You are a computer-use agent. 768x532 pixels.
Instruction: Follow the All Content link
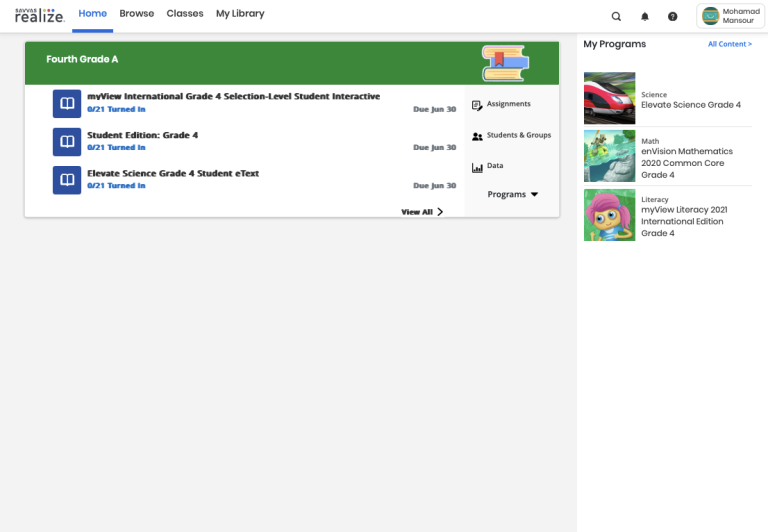point(729,44)
